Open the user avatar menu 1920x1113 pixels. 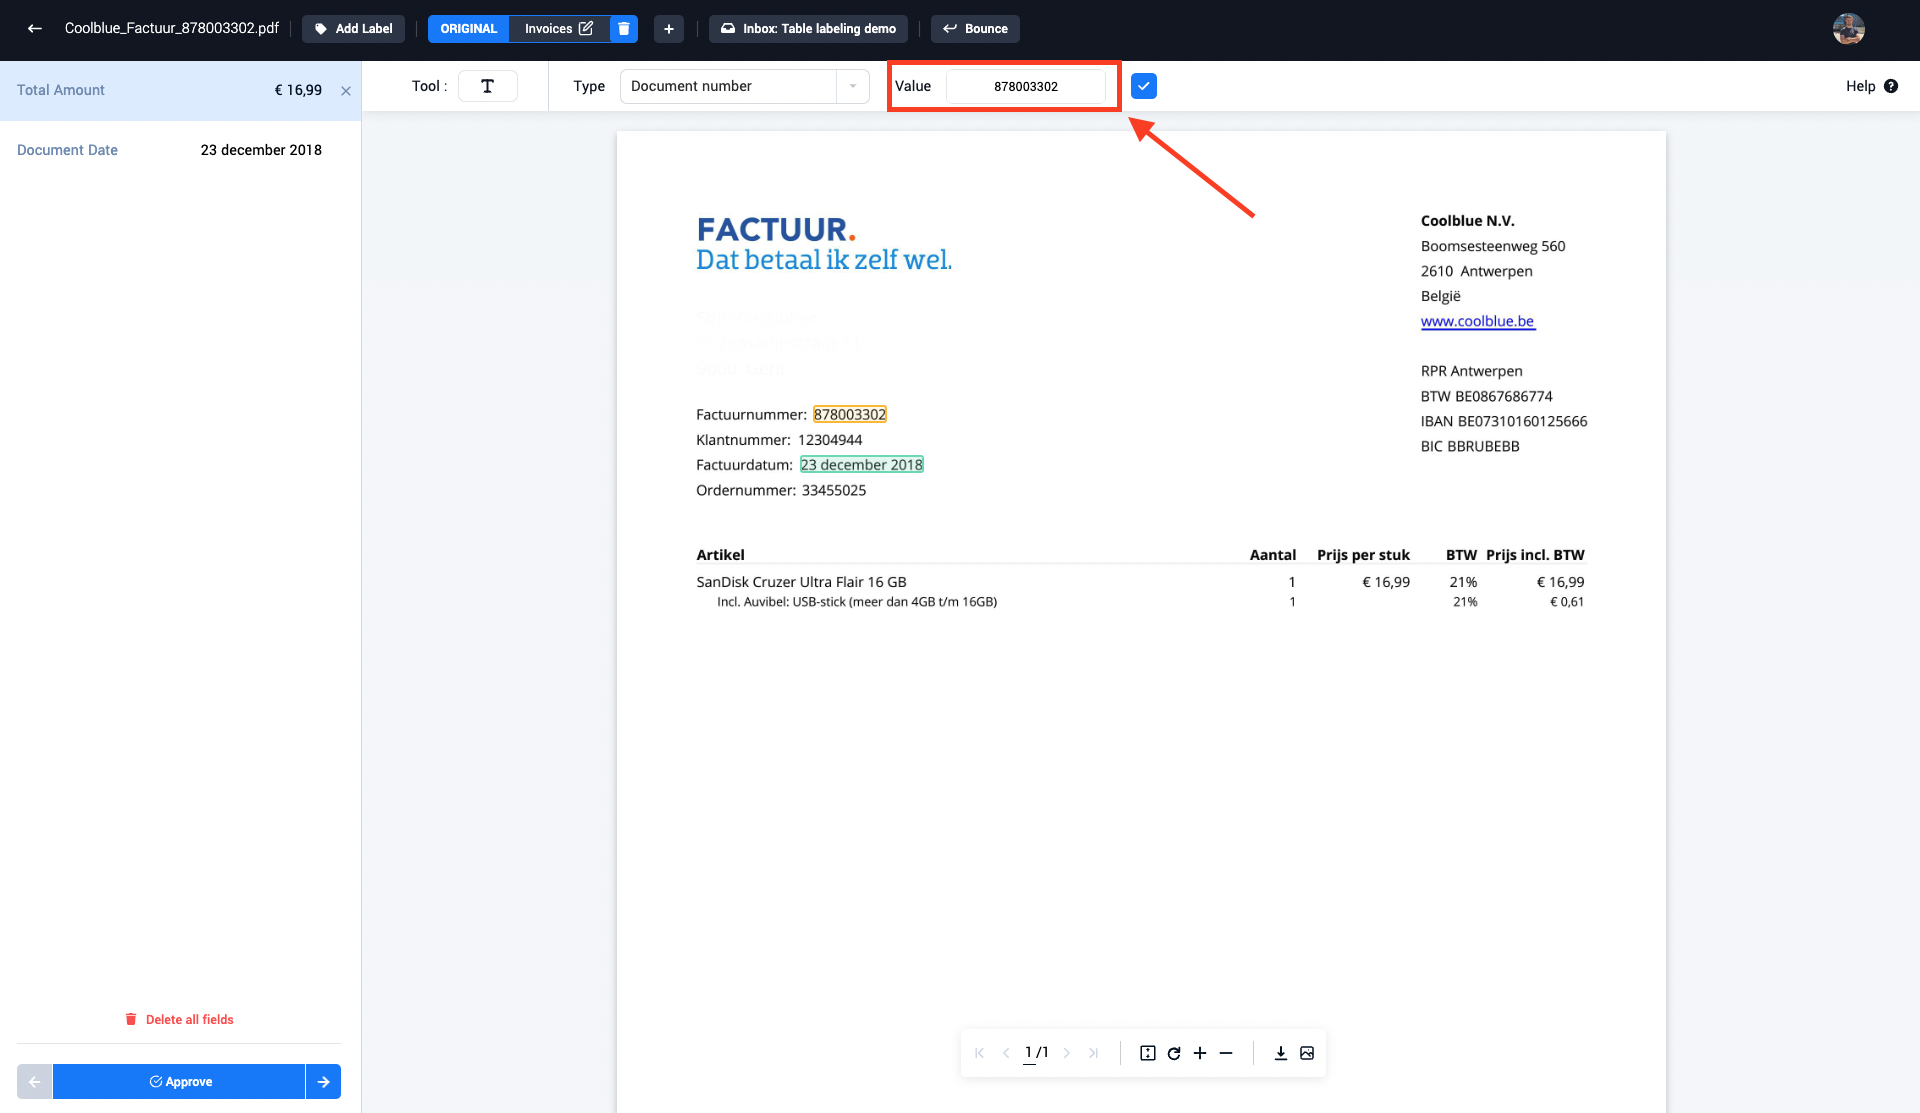(1848, 28)
